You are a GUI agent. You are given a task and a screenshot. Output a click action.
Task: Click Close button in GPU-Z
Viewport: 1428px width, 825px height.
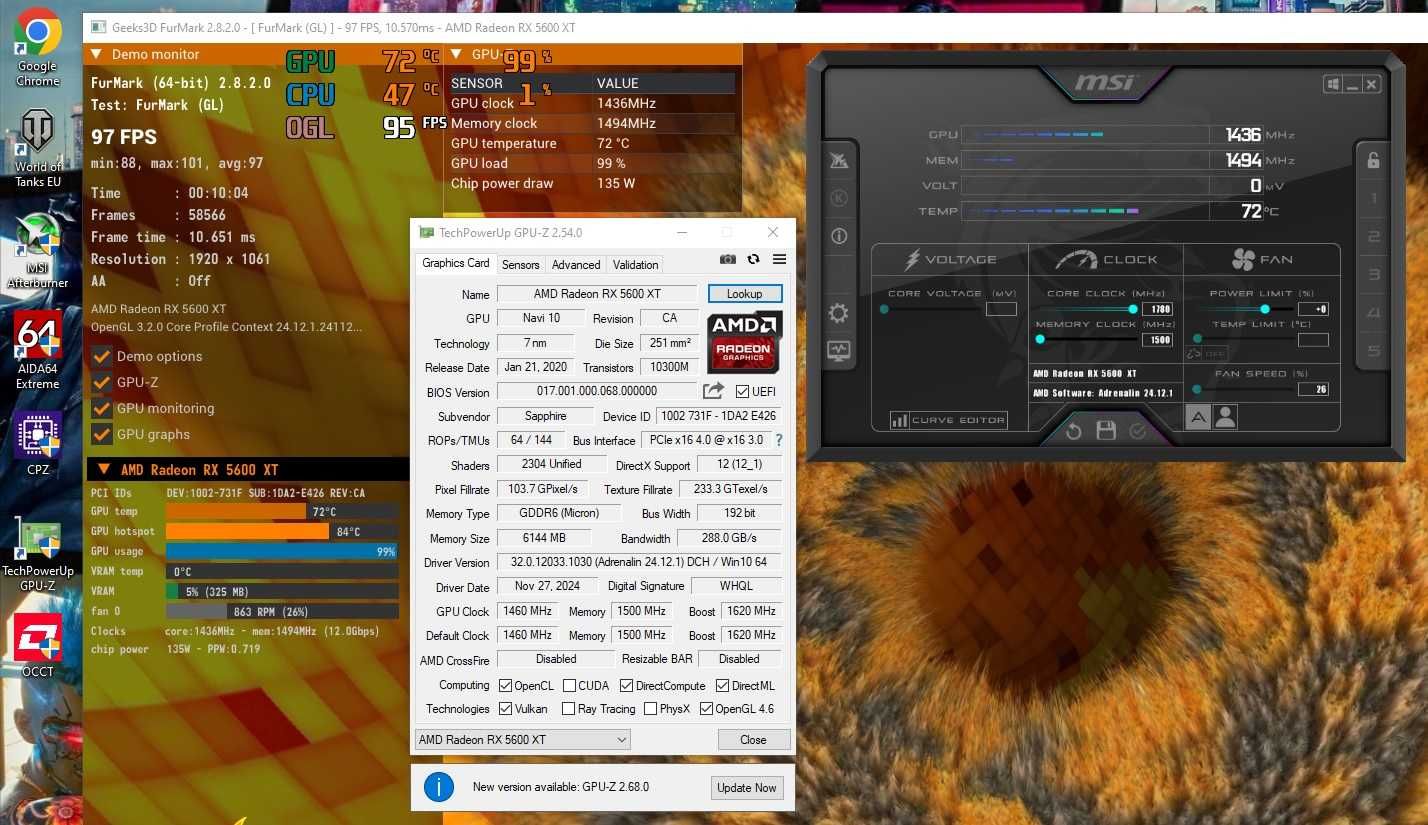coord(754,740)
